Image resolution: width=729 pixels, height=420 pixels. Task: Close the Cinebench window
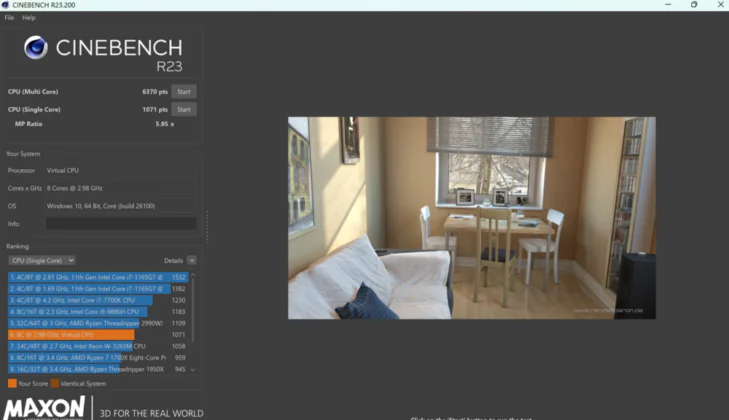click(x=720, y=5)
